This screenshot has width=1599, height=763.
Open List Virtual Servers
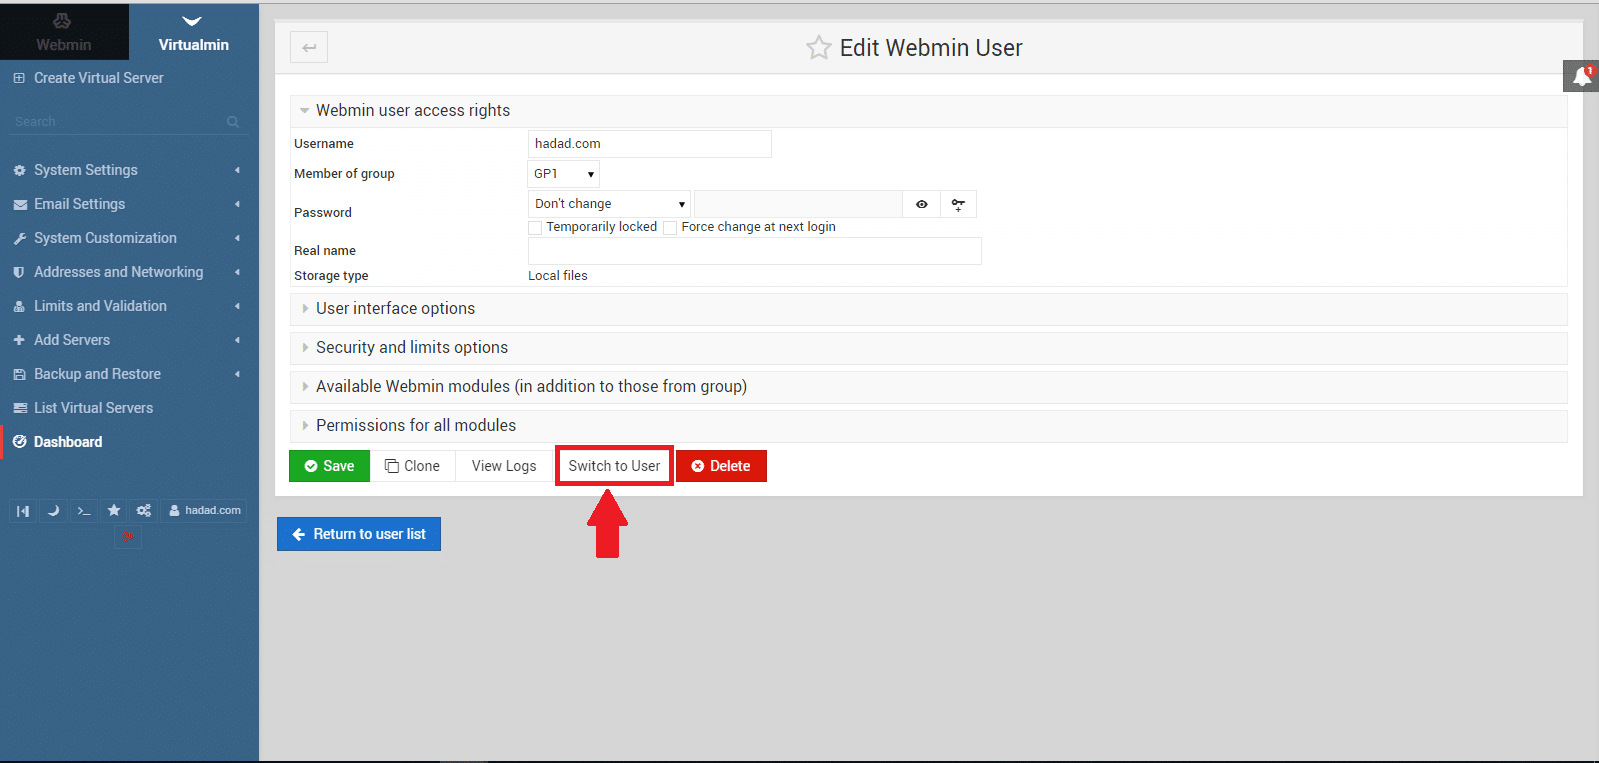pyautogui.click(x=128, y=408)
